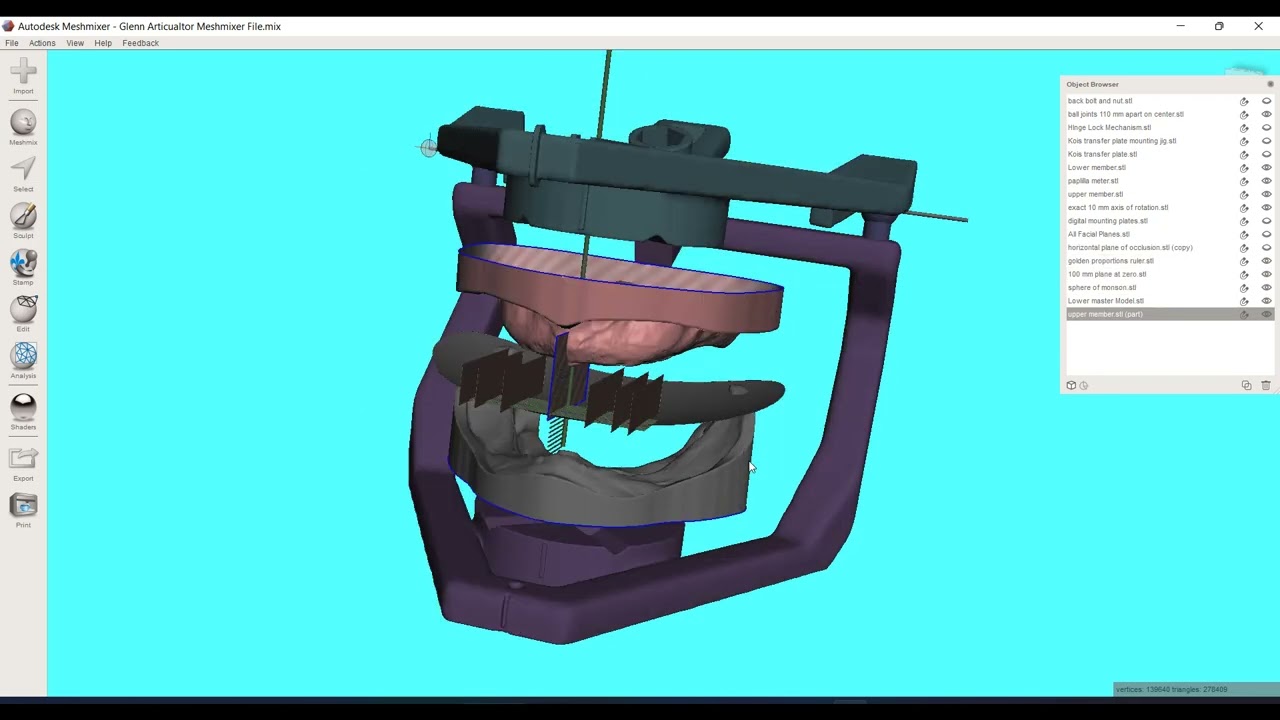The width and height of the screenshot is (1280, 720).
Task: Select All Facial Planes.stl object
Action: tap(1098, 234)
